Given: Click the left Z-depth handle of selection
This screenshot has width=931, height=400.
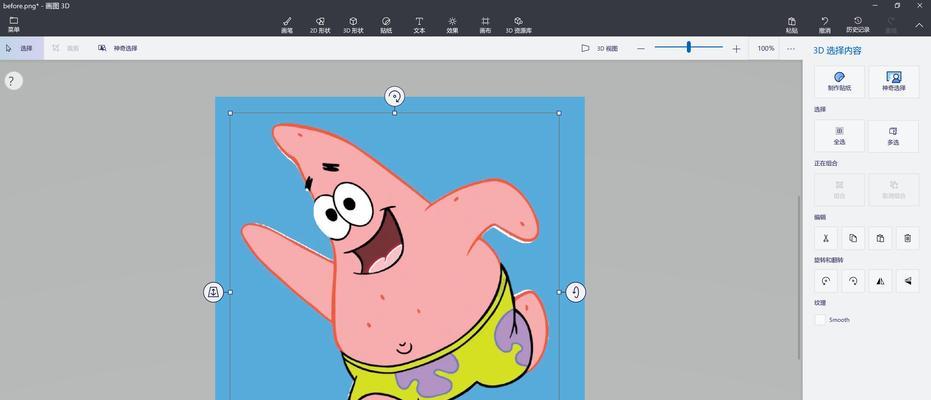Looking at the screenshot, I should click(214, 291).
